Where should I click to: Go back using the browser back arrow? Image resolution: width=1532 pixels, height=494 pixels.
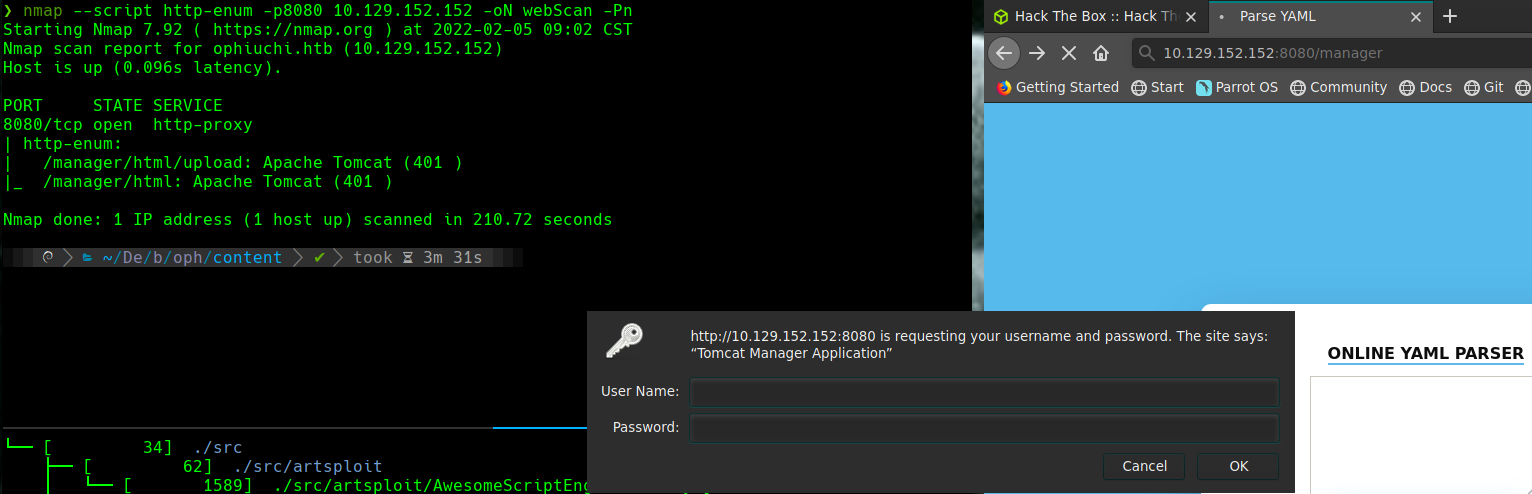point(1004,53)
